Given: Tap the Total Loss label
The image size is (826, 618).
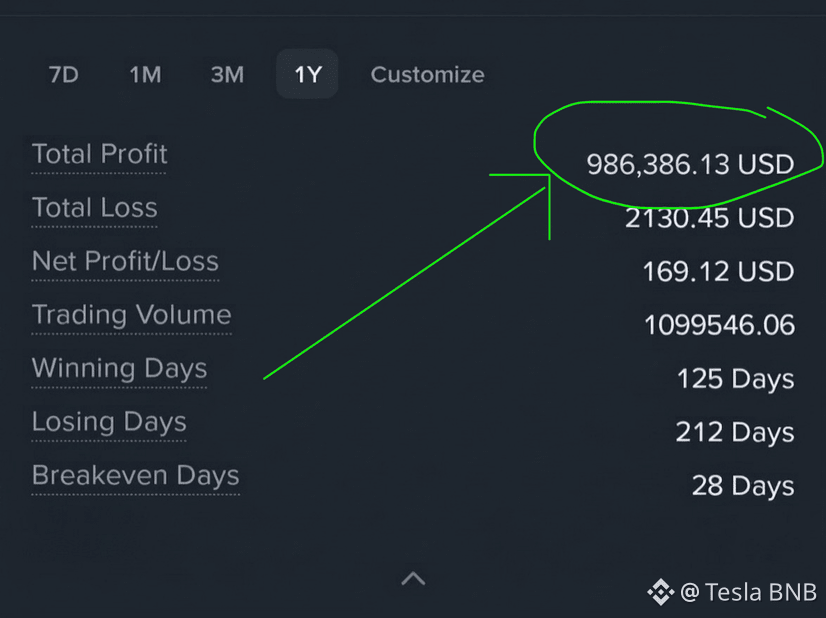Looking at the screenshot, I should (x=94, y=208).
